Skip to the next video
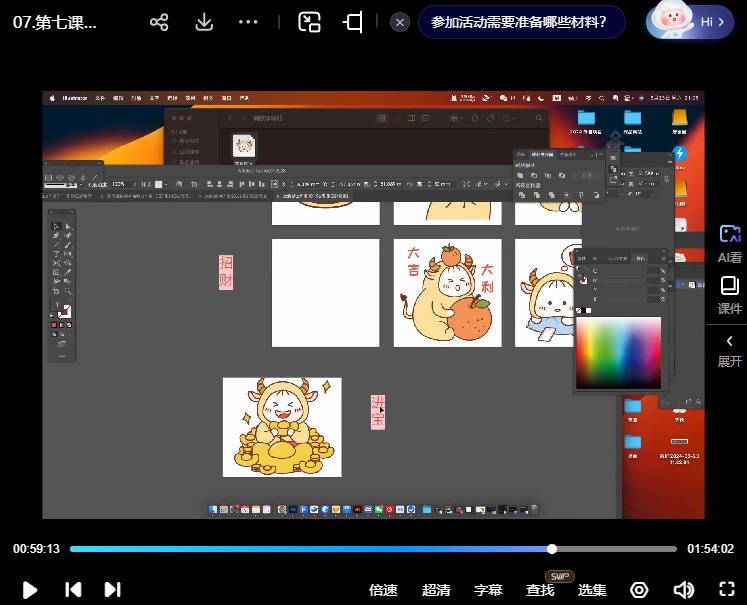747x605 pixels. click(112, 590)
